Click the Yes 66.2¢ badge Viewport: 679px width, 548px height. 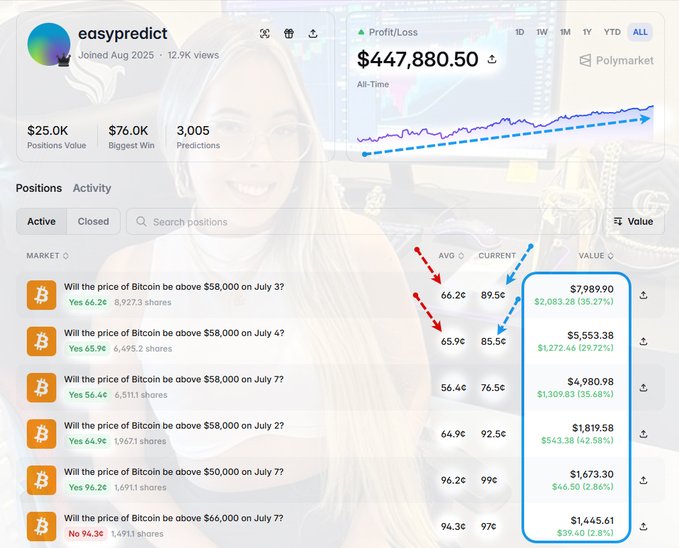(x=87, y=302)
